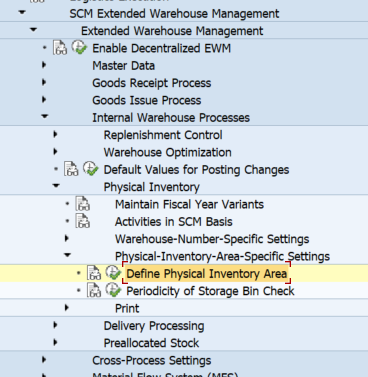Viewport: 368px width, 377px height.
Task: Select highlighted Define Physical Inventory Area entry
Action: 207,274
